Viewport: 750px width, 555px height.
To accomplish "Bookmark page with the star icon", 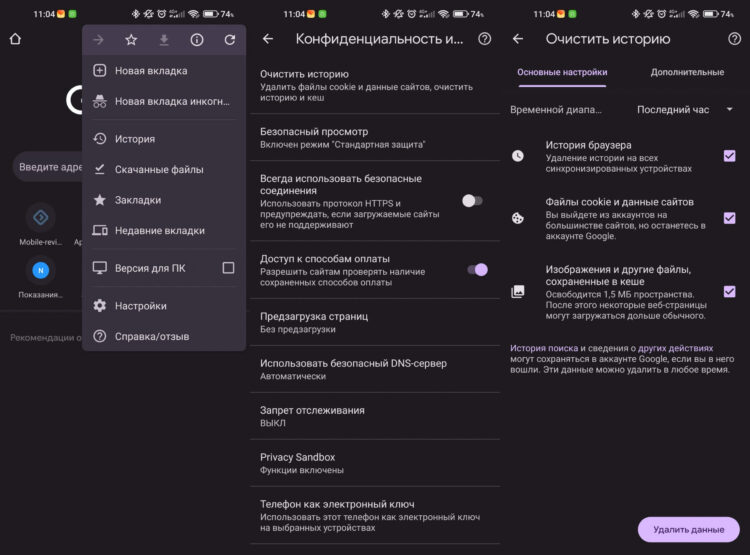I will [x=131, y=40].
